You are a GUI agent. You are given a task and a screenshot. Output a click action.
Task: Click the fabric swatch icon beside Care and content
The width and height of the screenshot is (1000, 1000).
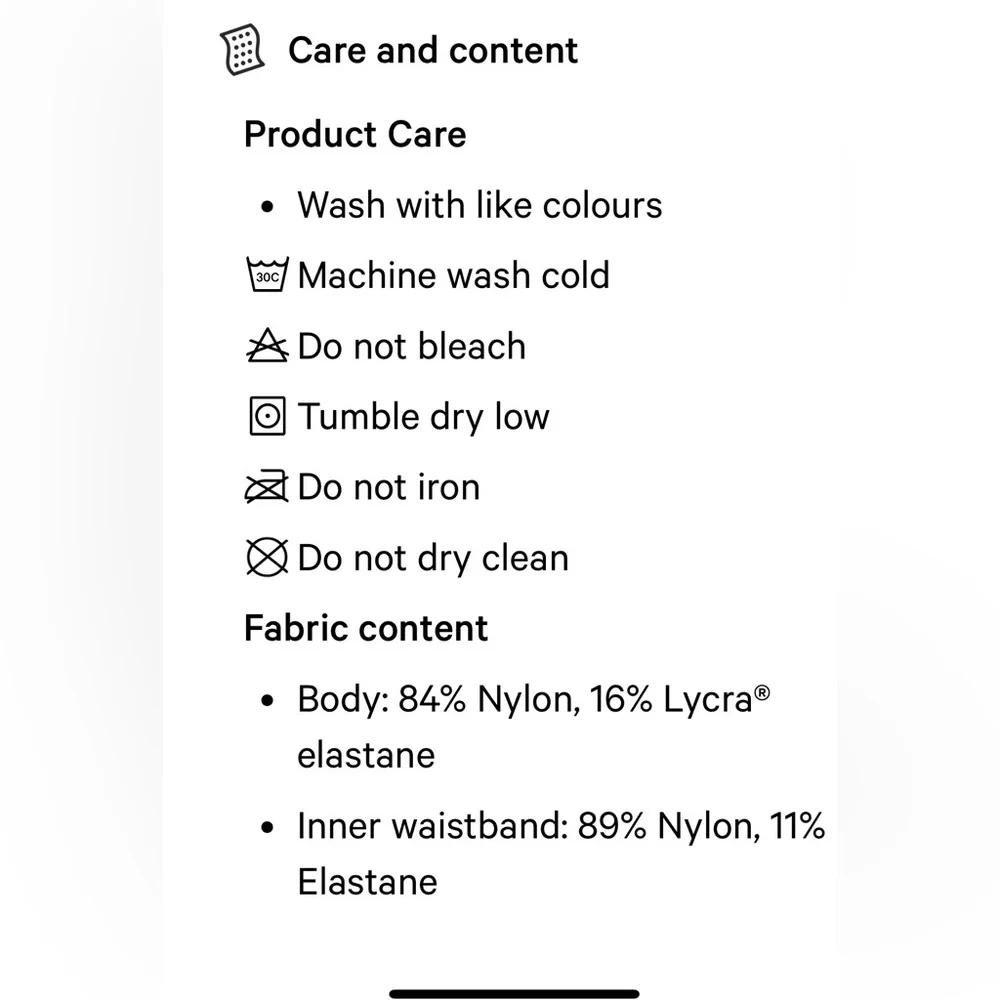coord(242,49)
